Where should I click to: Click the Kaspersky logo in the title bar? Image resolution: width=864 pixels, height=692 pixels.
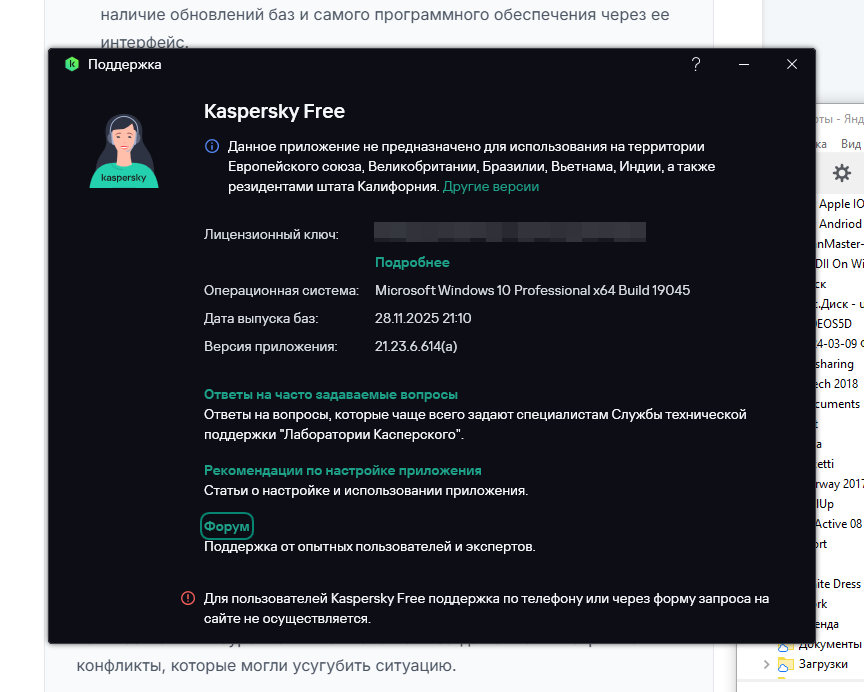click(72, 64)
